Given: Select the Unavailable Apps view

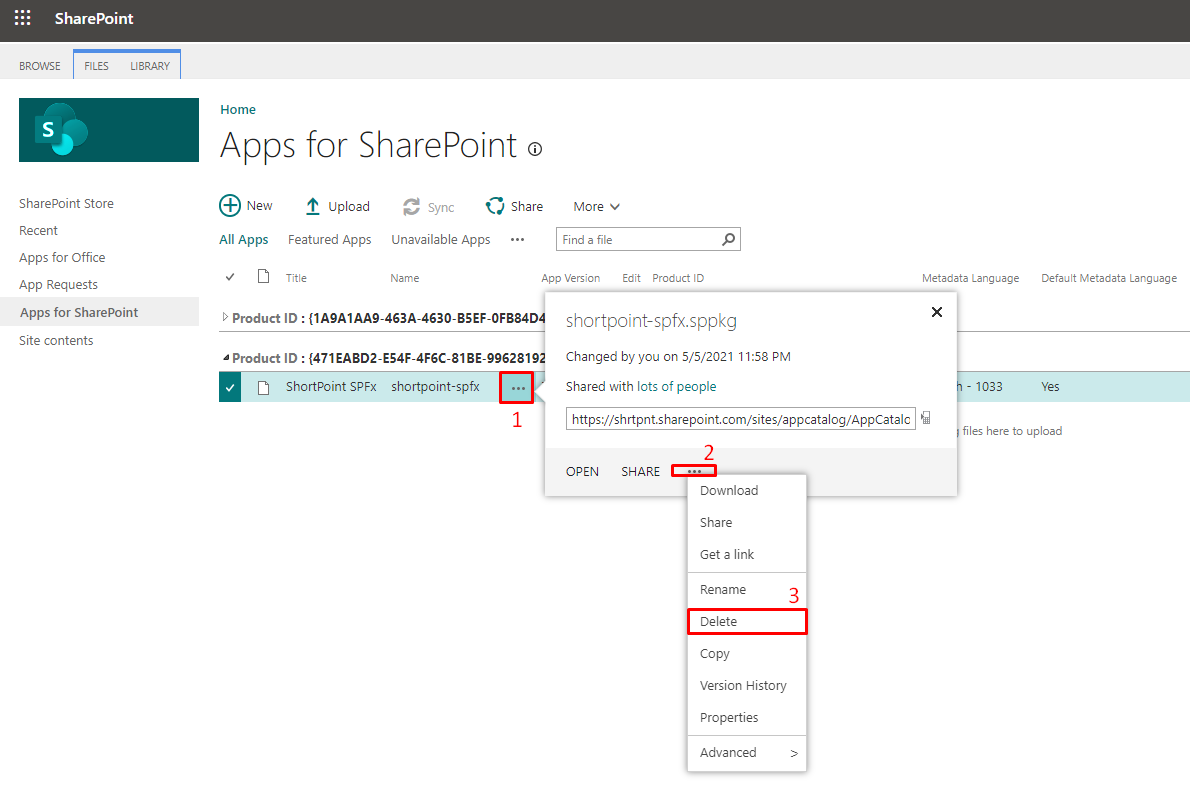Looking at the screenshot, I should [x=441, y=240].
